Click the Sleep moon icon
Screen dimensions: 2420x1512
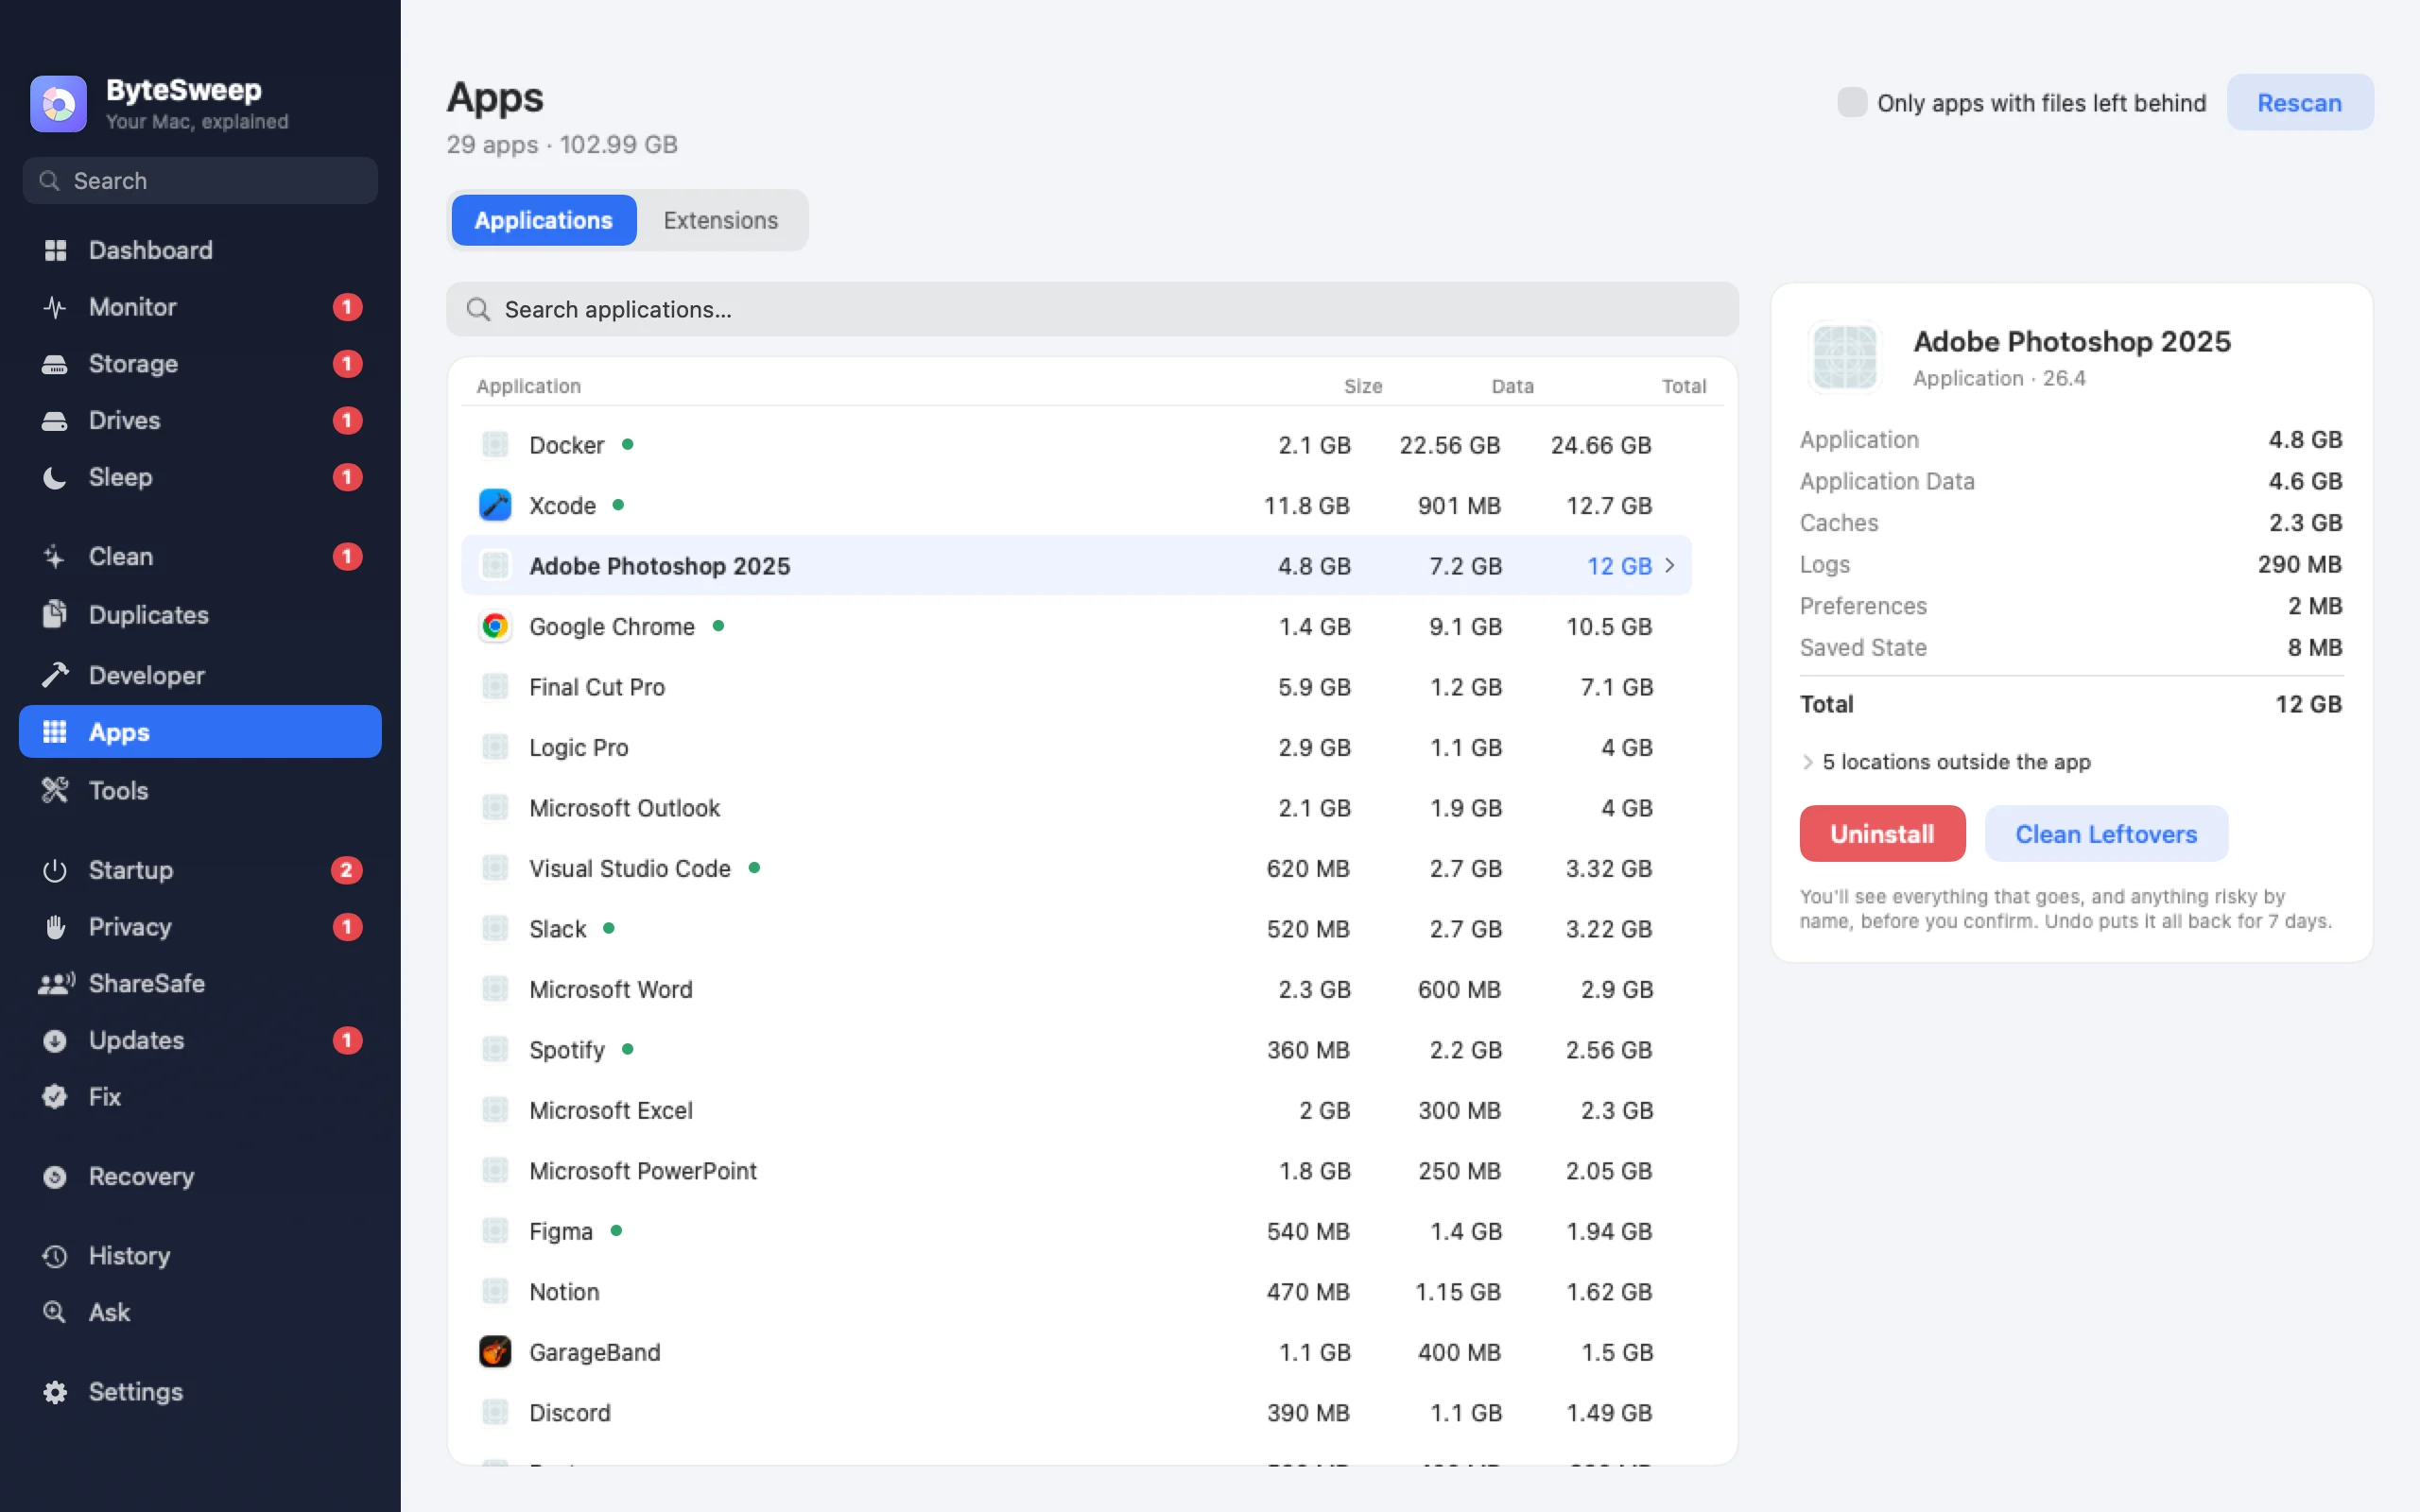coord(55,477)
